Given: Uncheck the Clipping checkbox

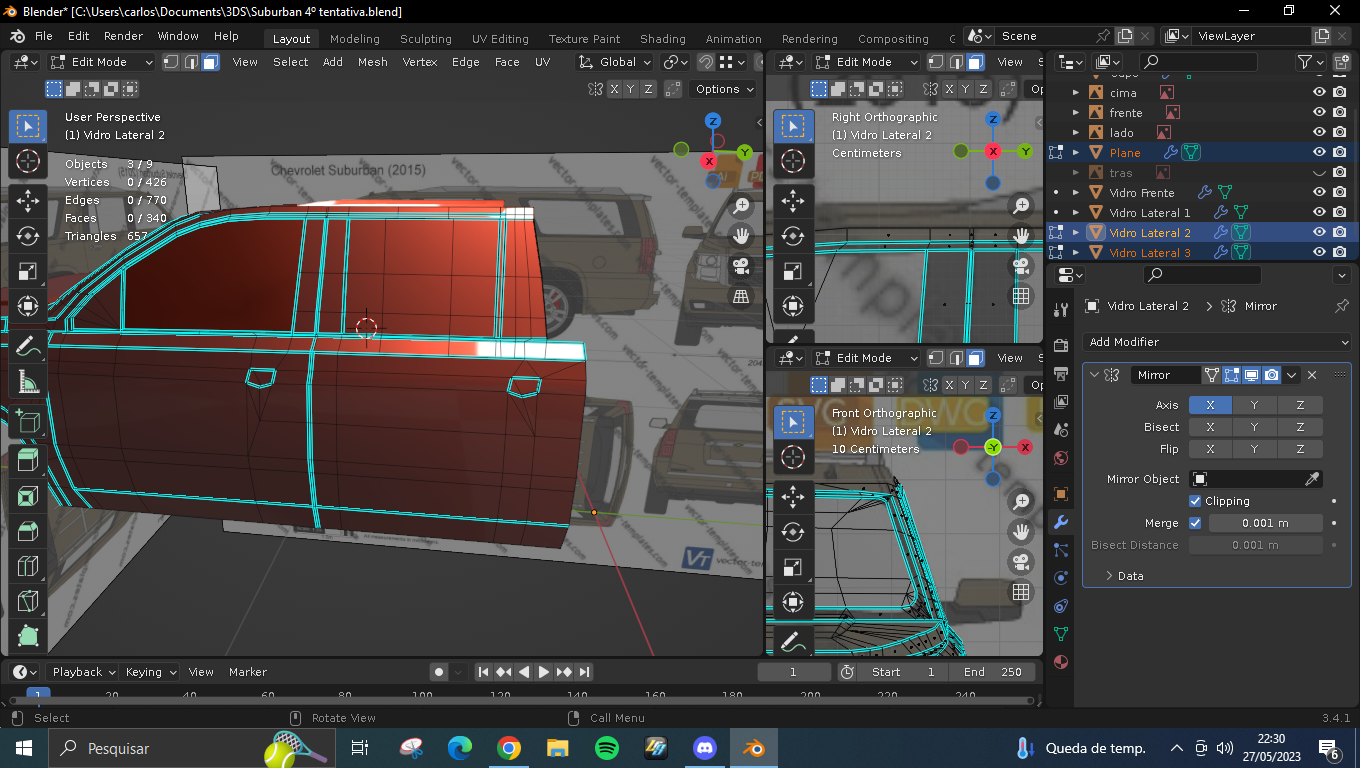Looking at the screenshot, I should point(1195,501).
